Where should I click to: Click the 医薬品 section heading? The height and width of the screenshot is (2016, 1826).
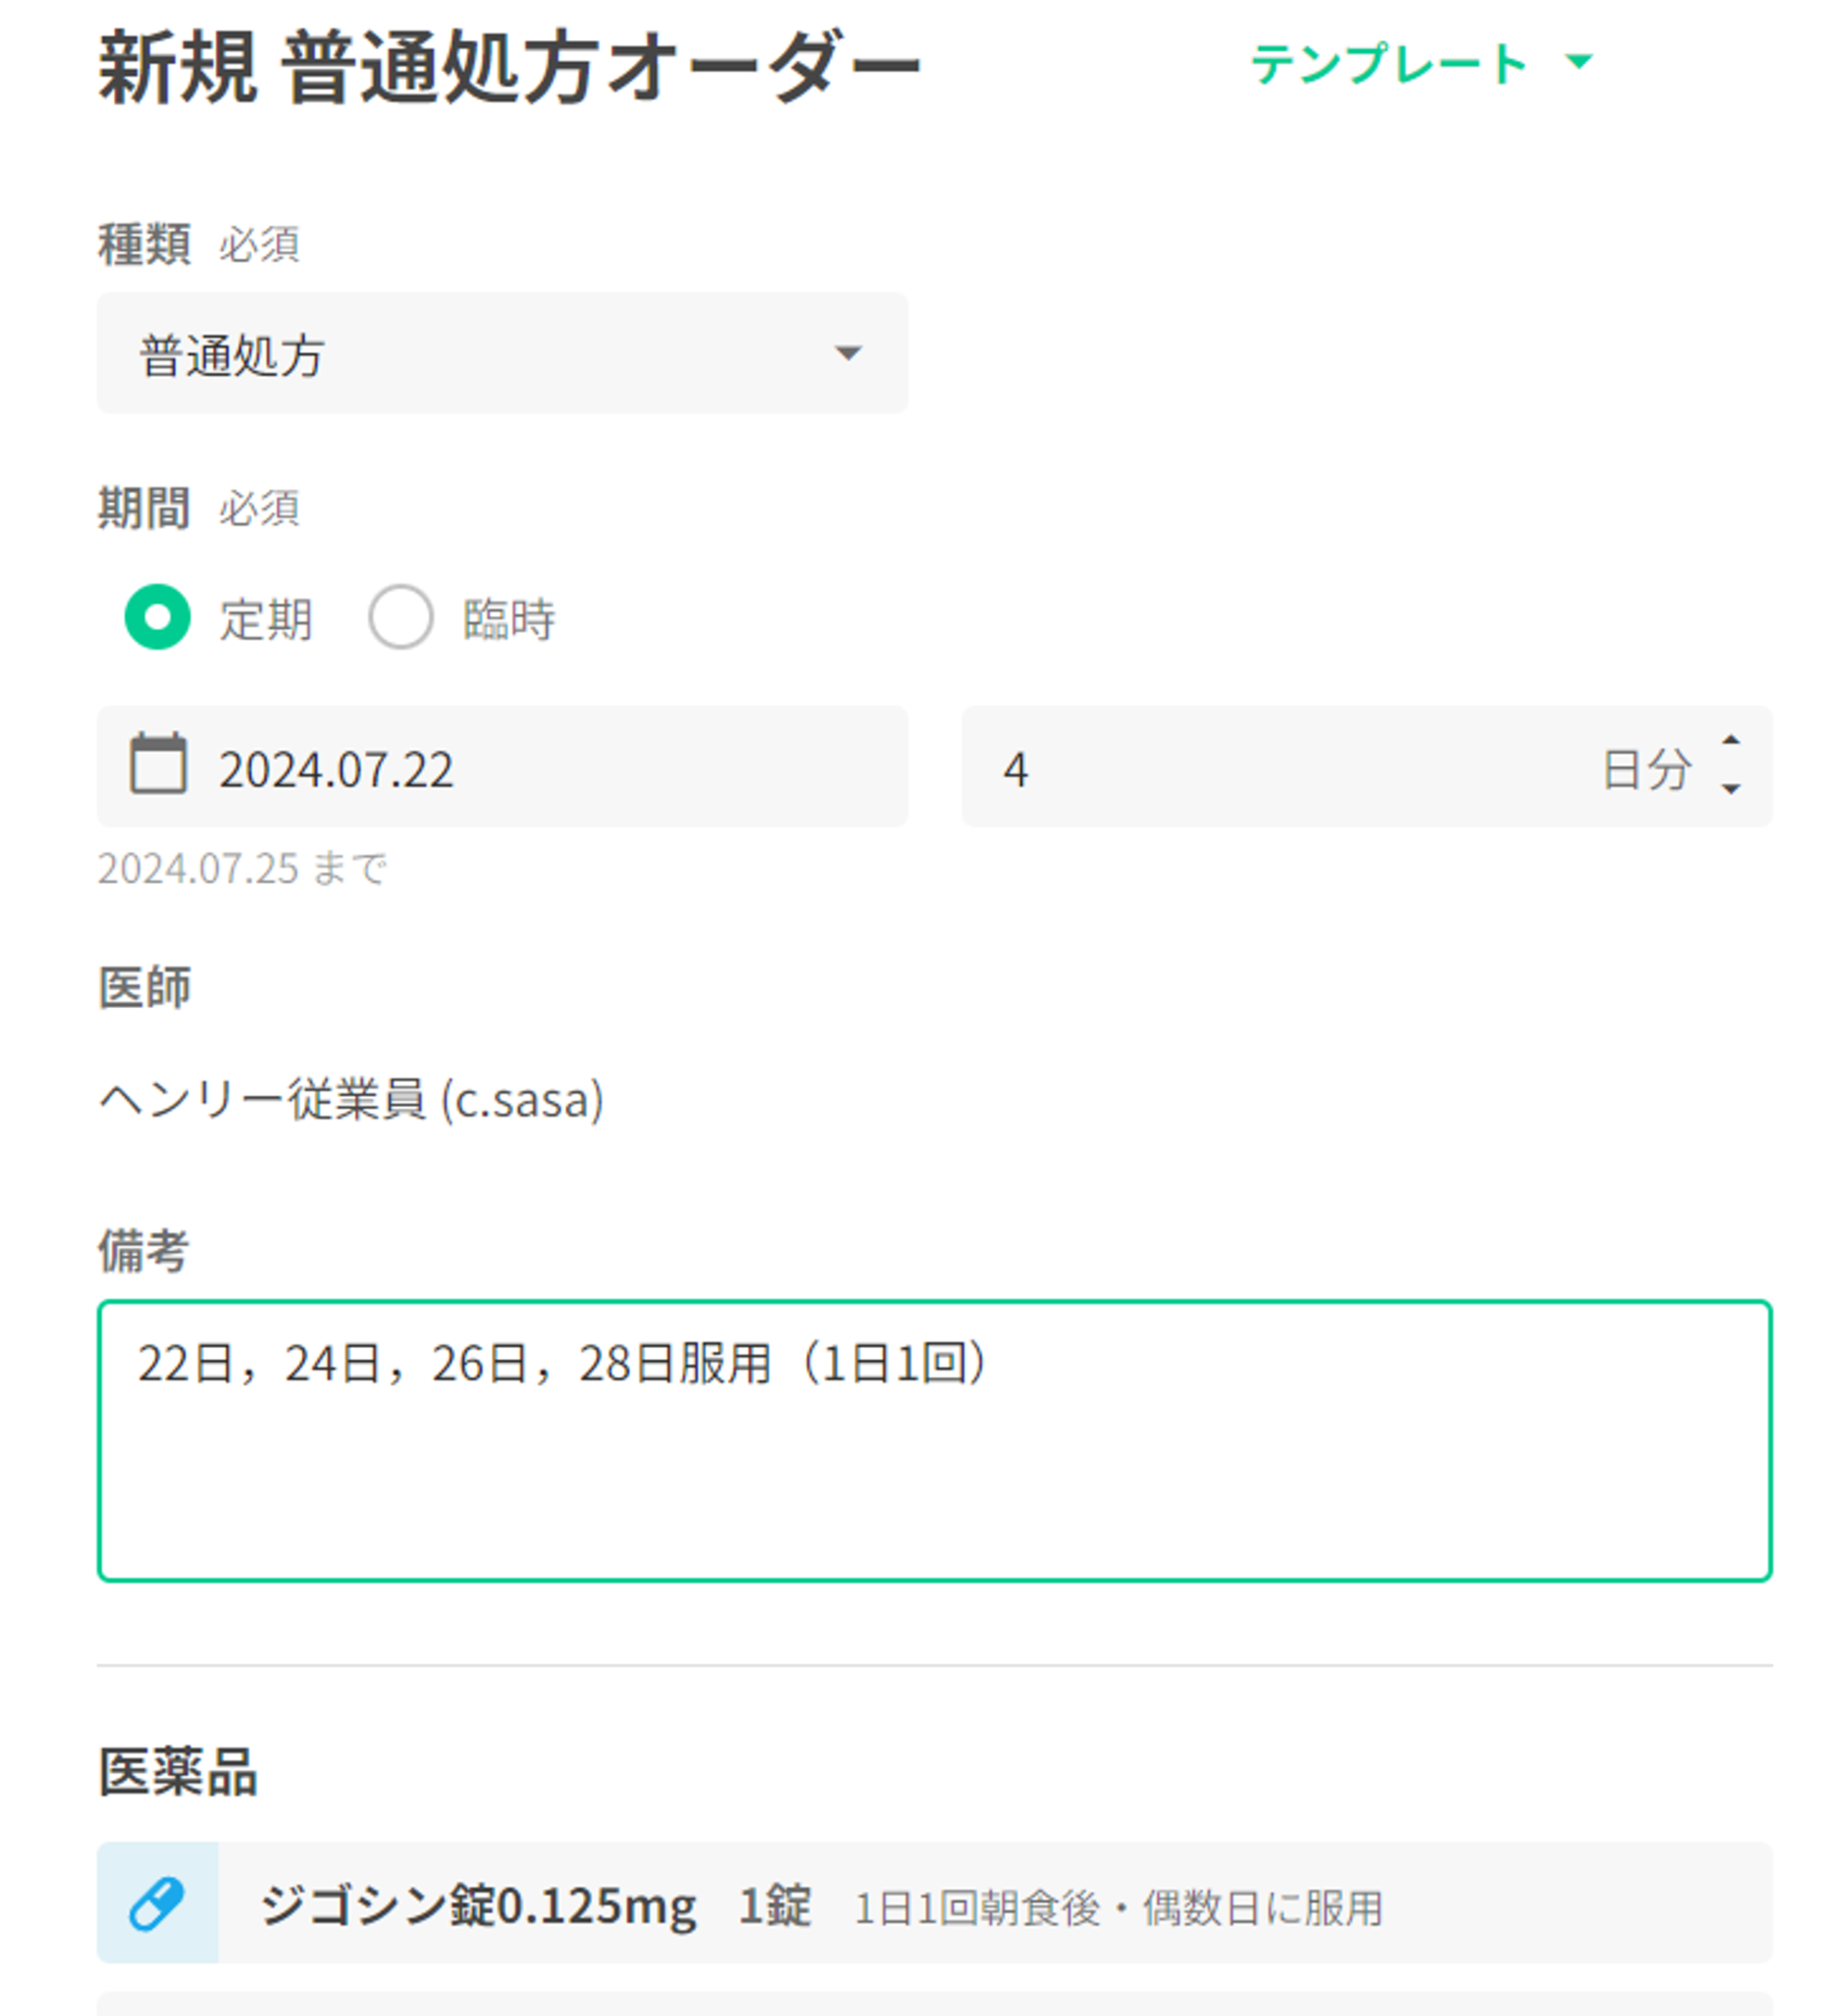pyautogui.click(x=178, y=1773)
